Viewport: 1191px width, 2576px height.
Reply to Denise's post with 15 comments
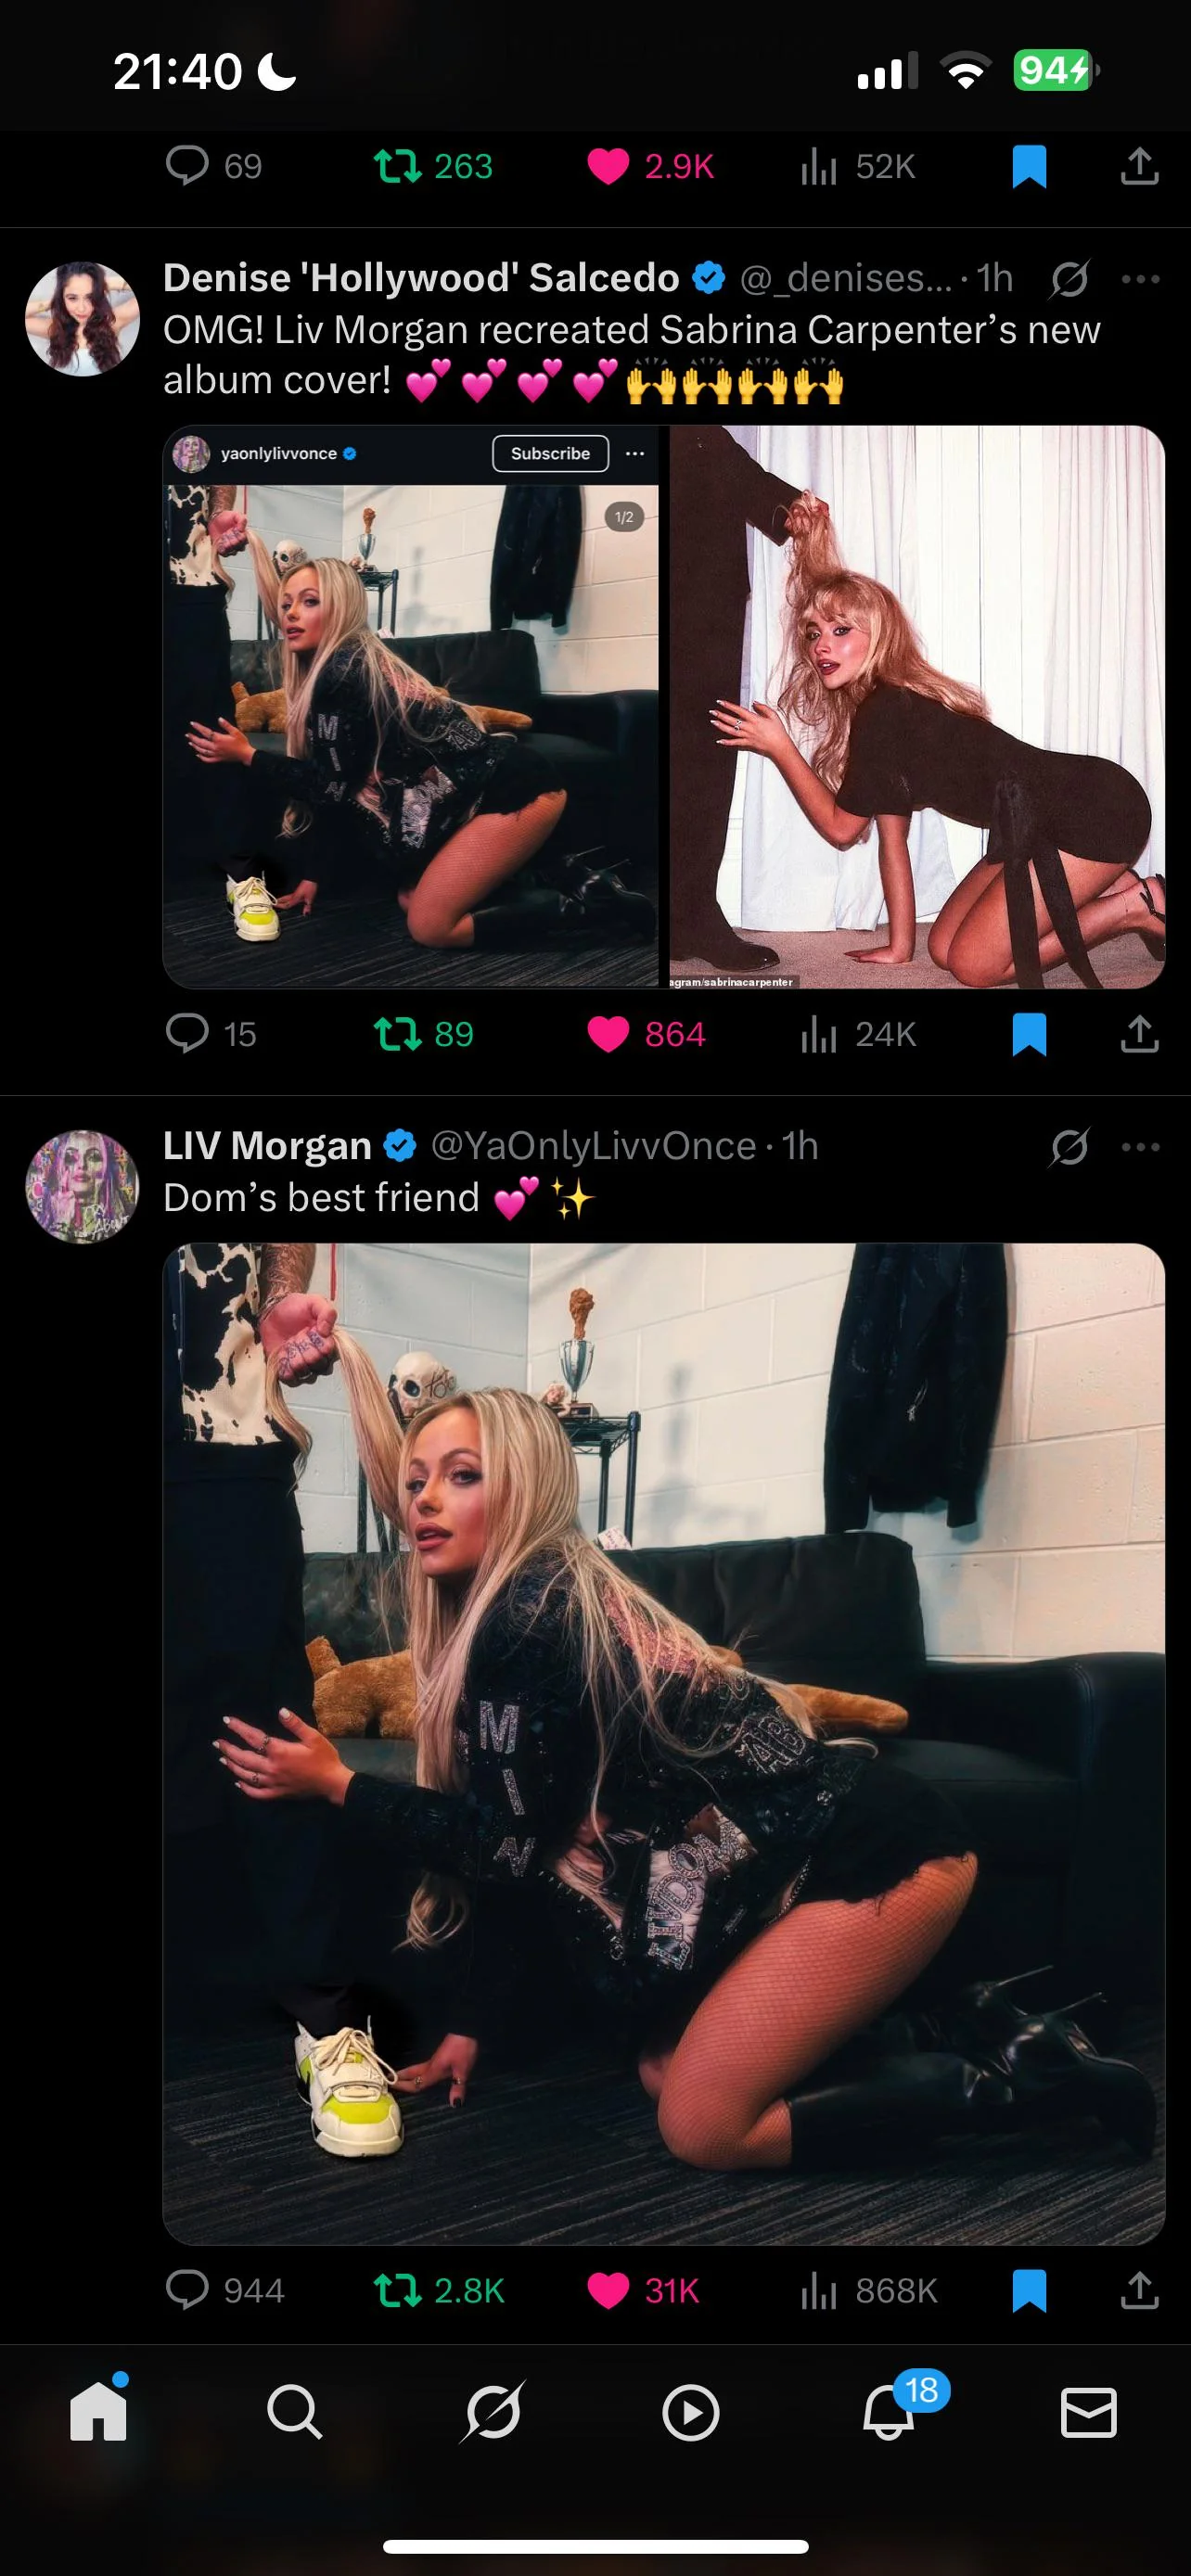click(211, 1034)
